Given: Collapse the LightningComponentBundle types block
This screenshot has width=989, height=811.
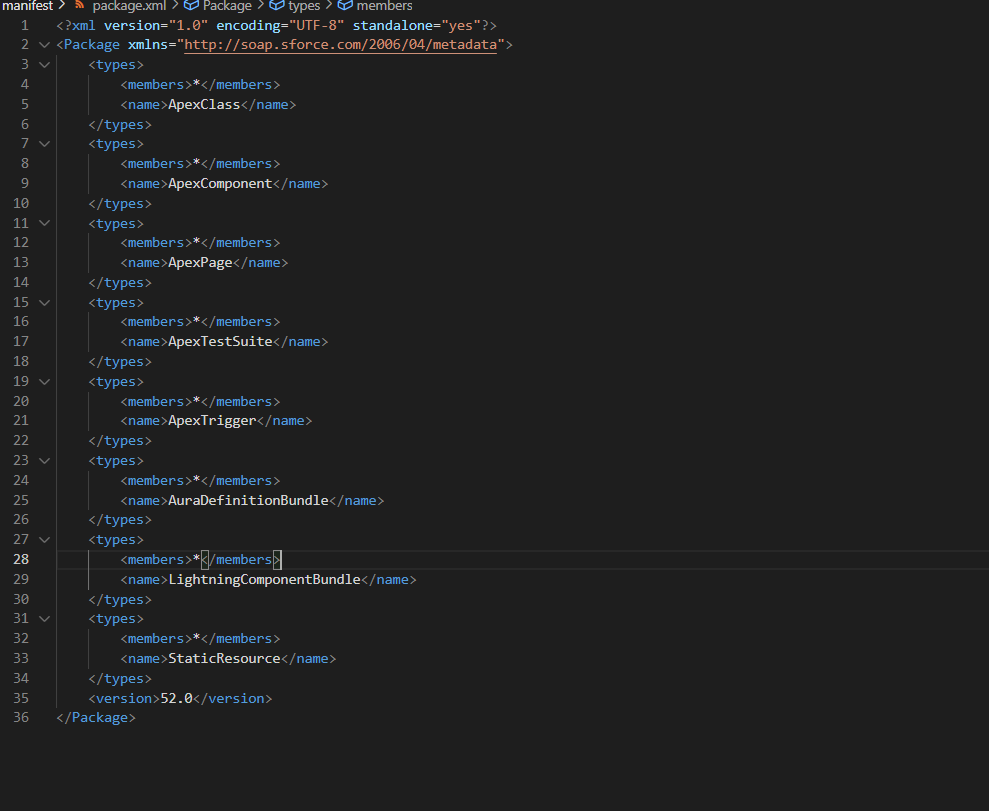Looking at the screenshot, I should 44,539.
